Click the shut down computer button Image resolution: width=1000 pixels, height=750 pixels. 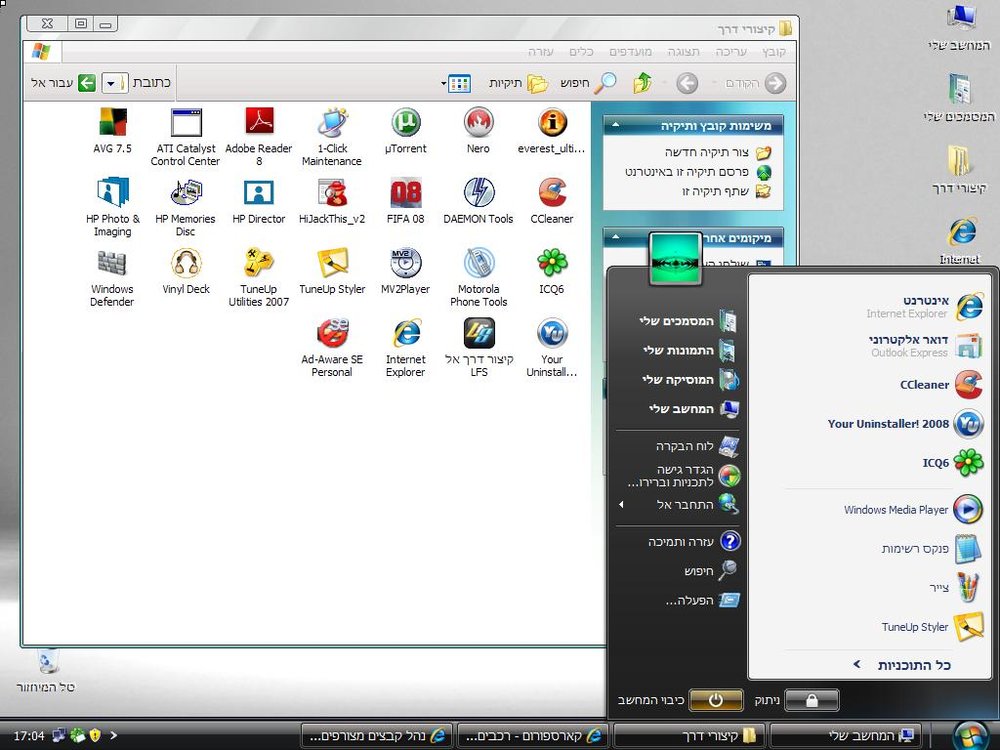(x=716, y=700)
